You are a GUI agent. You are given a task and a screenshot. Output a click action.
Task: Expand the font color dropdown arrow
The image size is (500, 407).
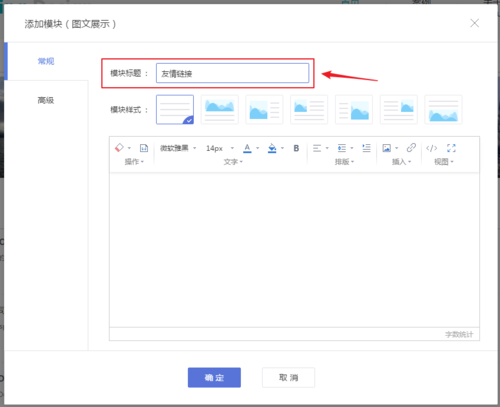click(x=257, y=148)
